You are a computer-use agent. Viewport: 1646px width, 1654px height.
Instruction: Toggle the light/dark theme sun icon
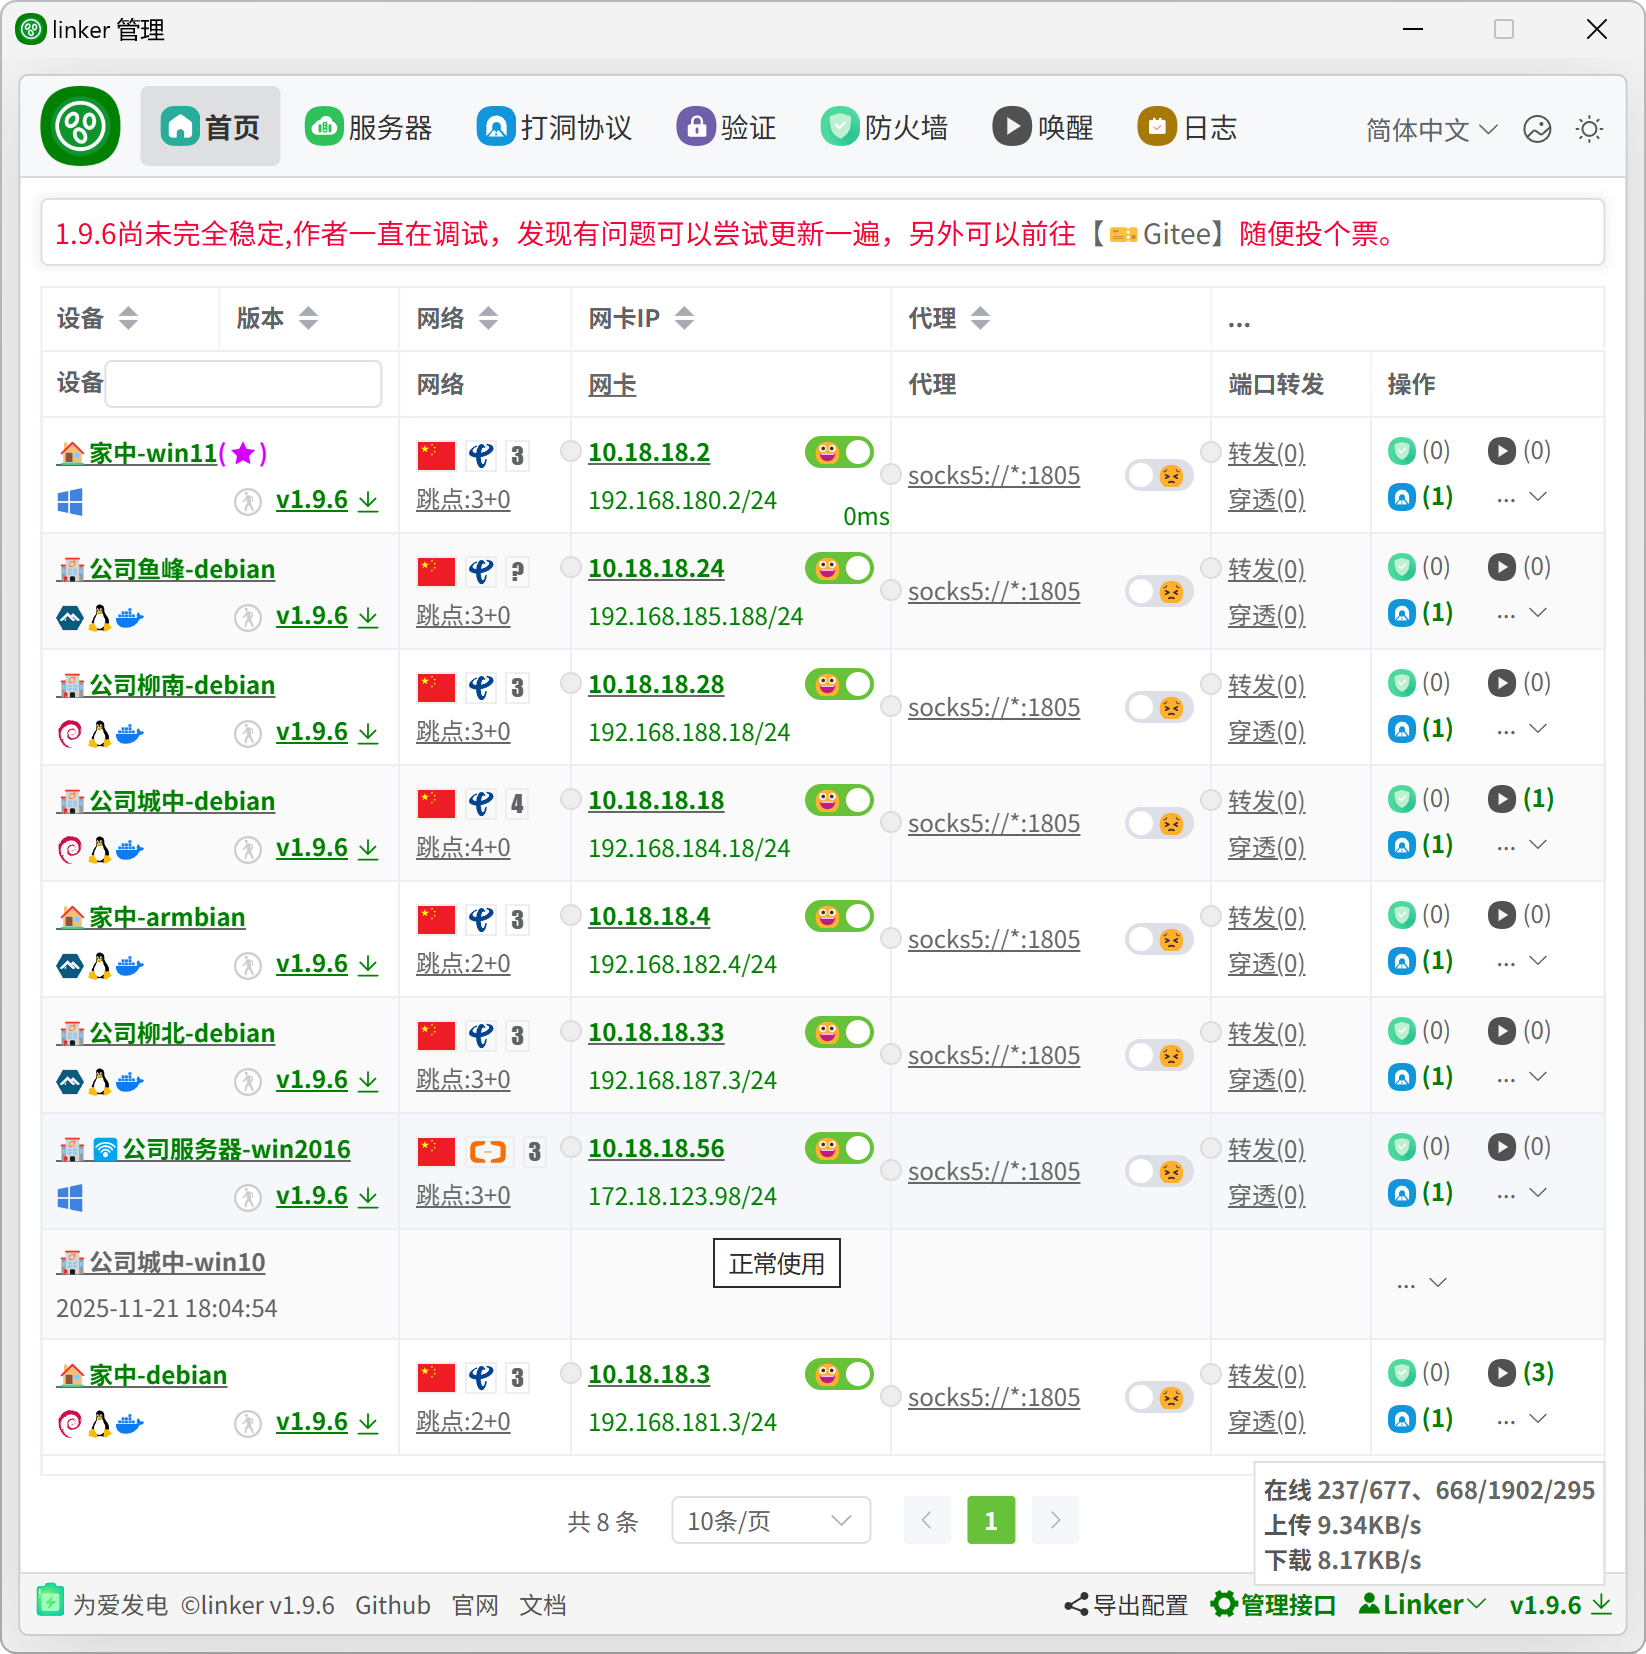click(x=1589, y=129)
